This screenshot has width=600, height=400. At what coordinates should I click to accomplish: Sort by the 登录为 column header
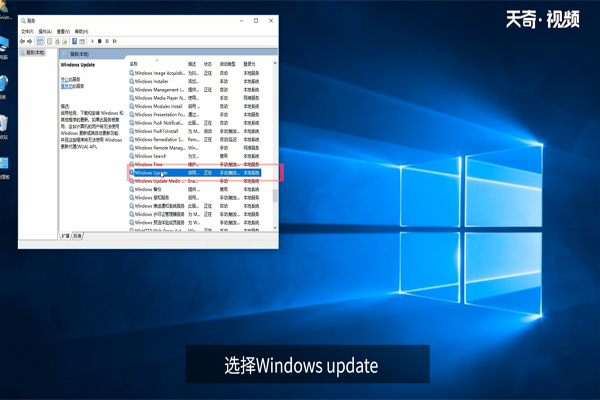(x=252, y=64)
